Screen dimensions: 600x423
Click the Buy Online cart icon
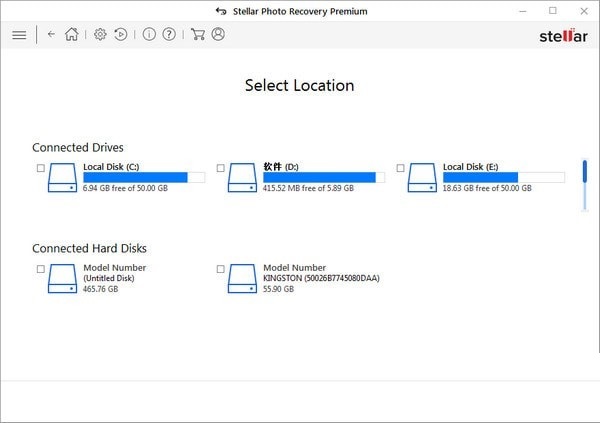coord(198,34)
